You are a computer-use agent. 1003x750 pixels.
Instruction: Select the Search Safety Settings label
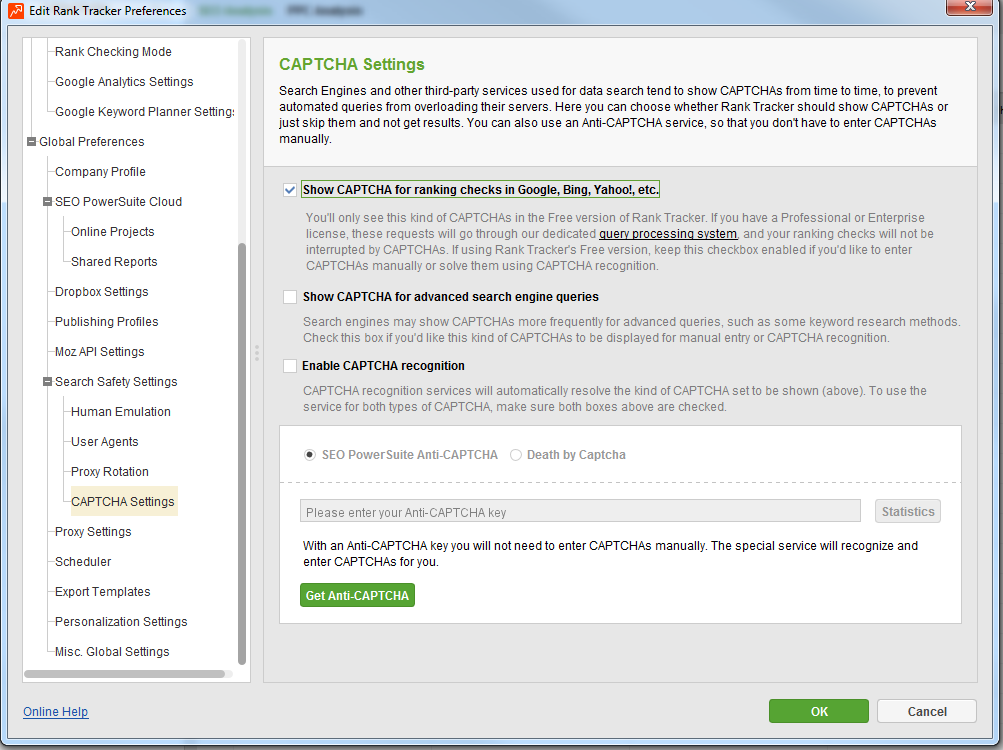click(116, 381)
